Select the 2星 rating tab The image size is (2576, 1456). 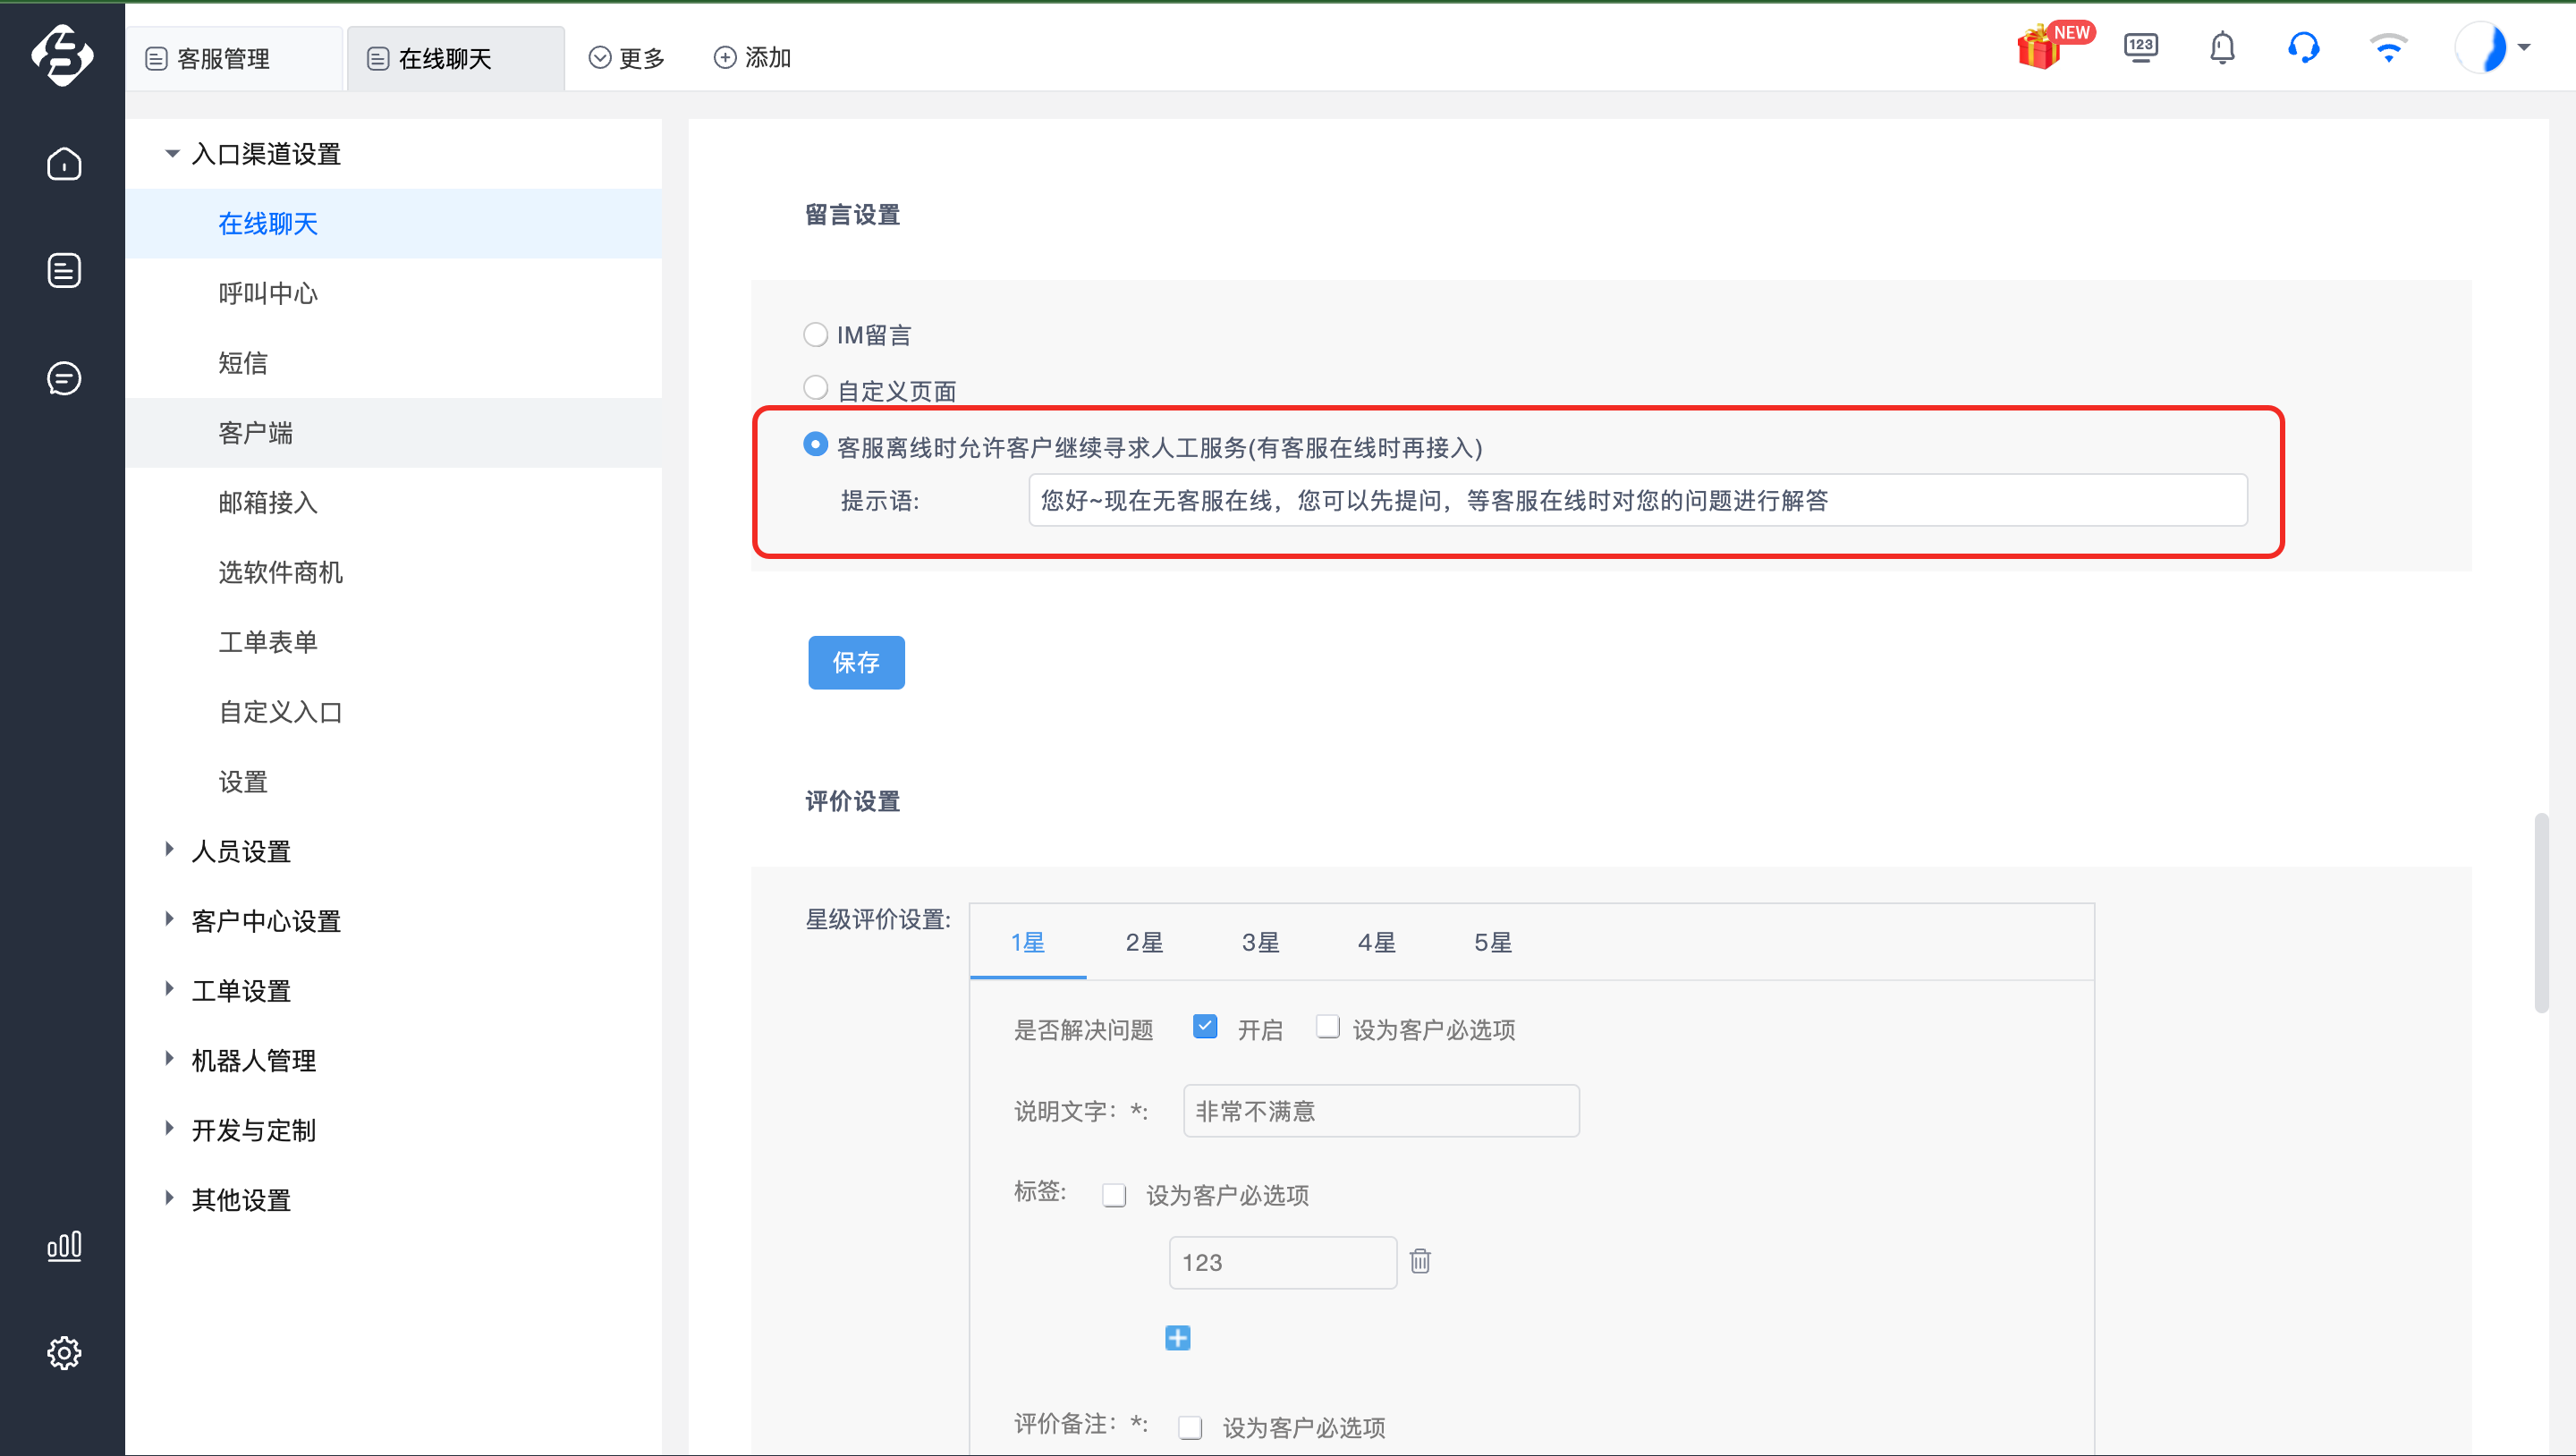(1144, 942)
